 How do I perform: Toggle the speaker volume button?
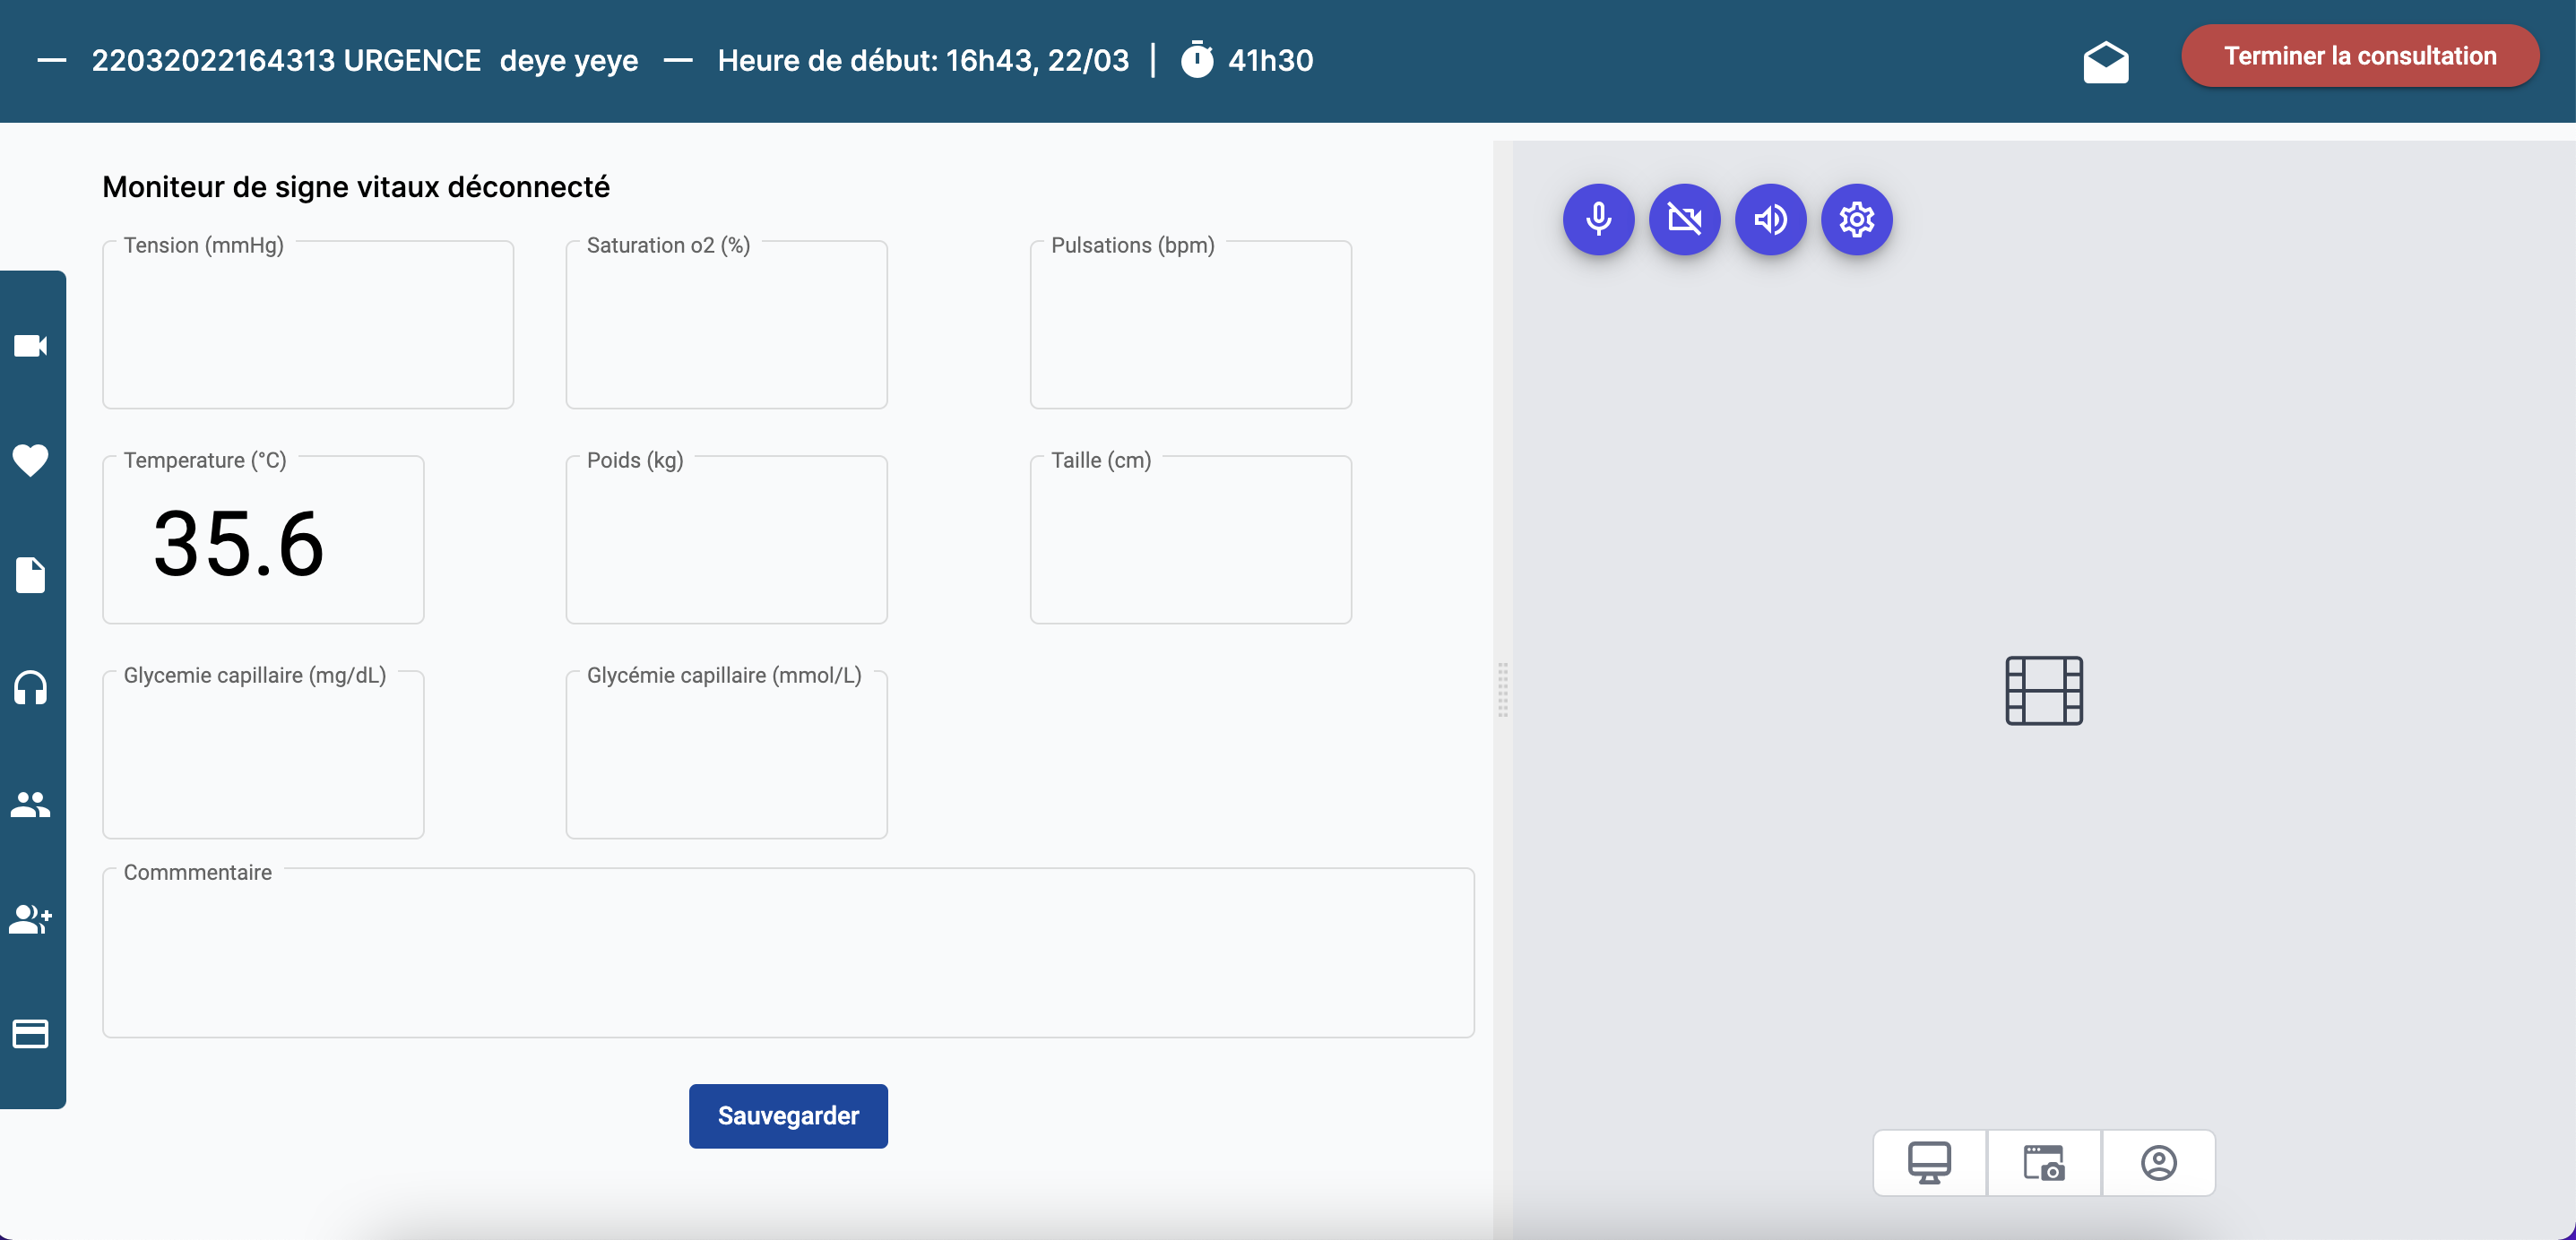pyautogui.click(x=1770, y=219)
